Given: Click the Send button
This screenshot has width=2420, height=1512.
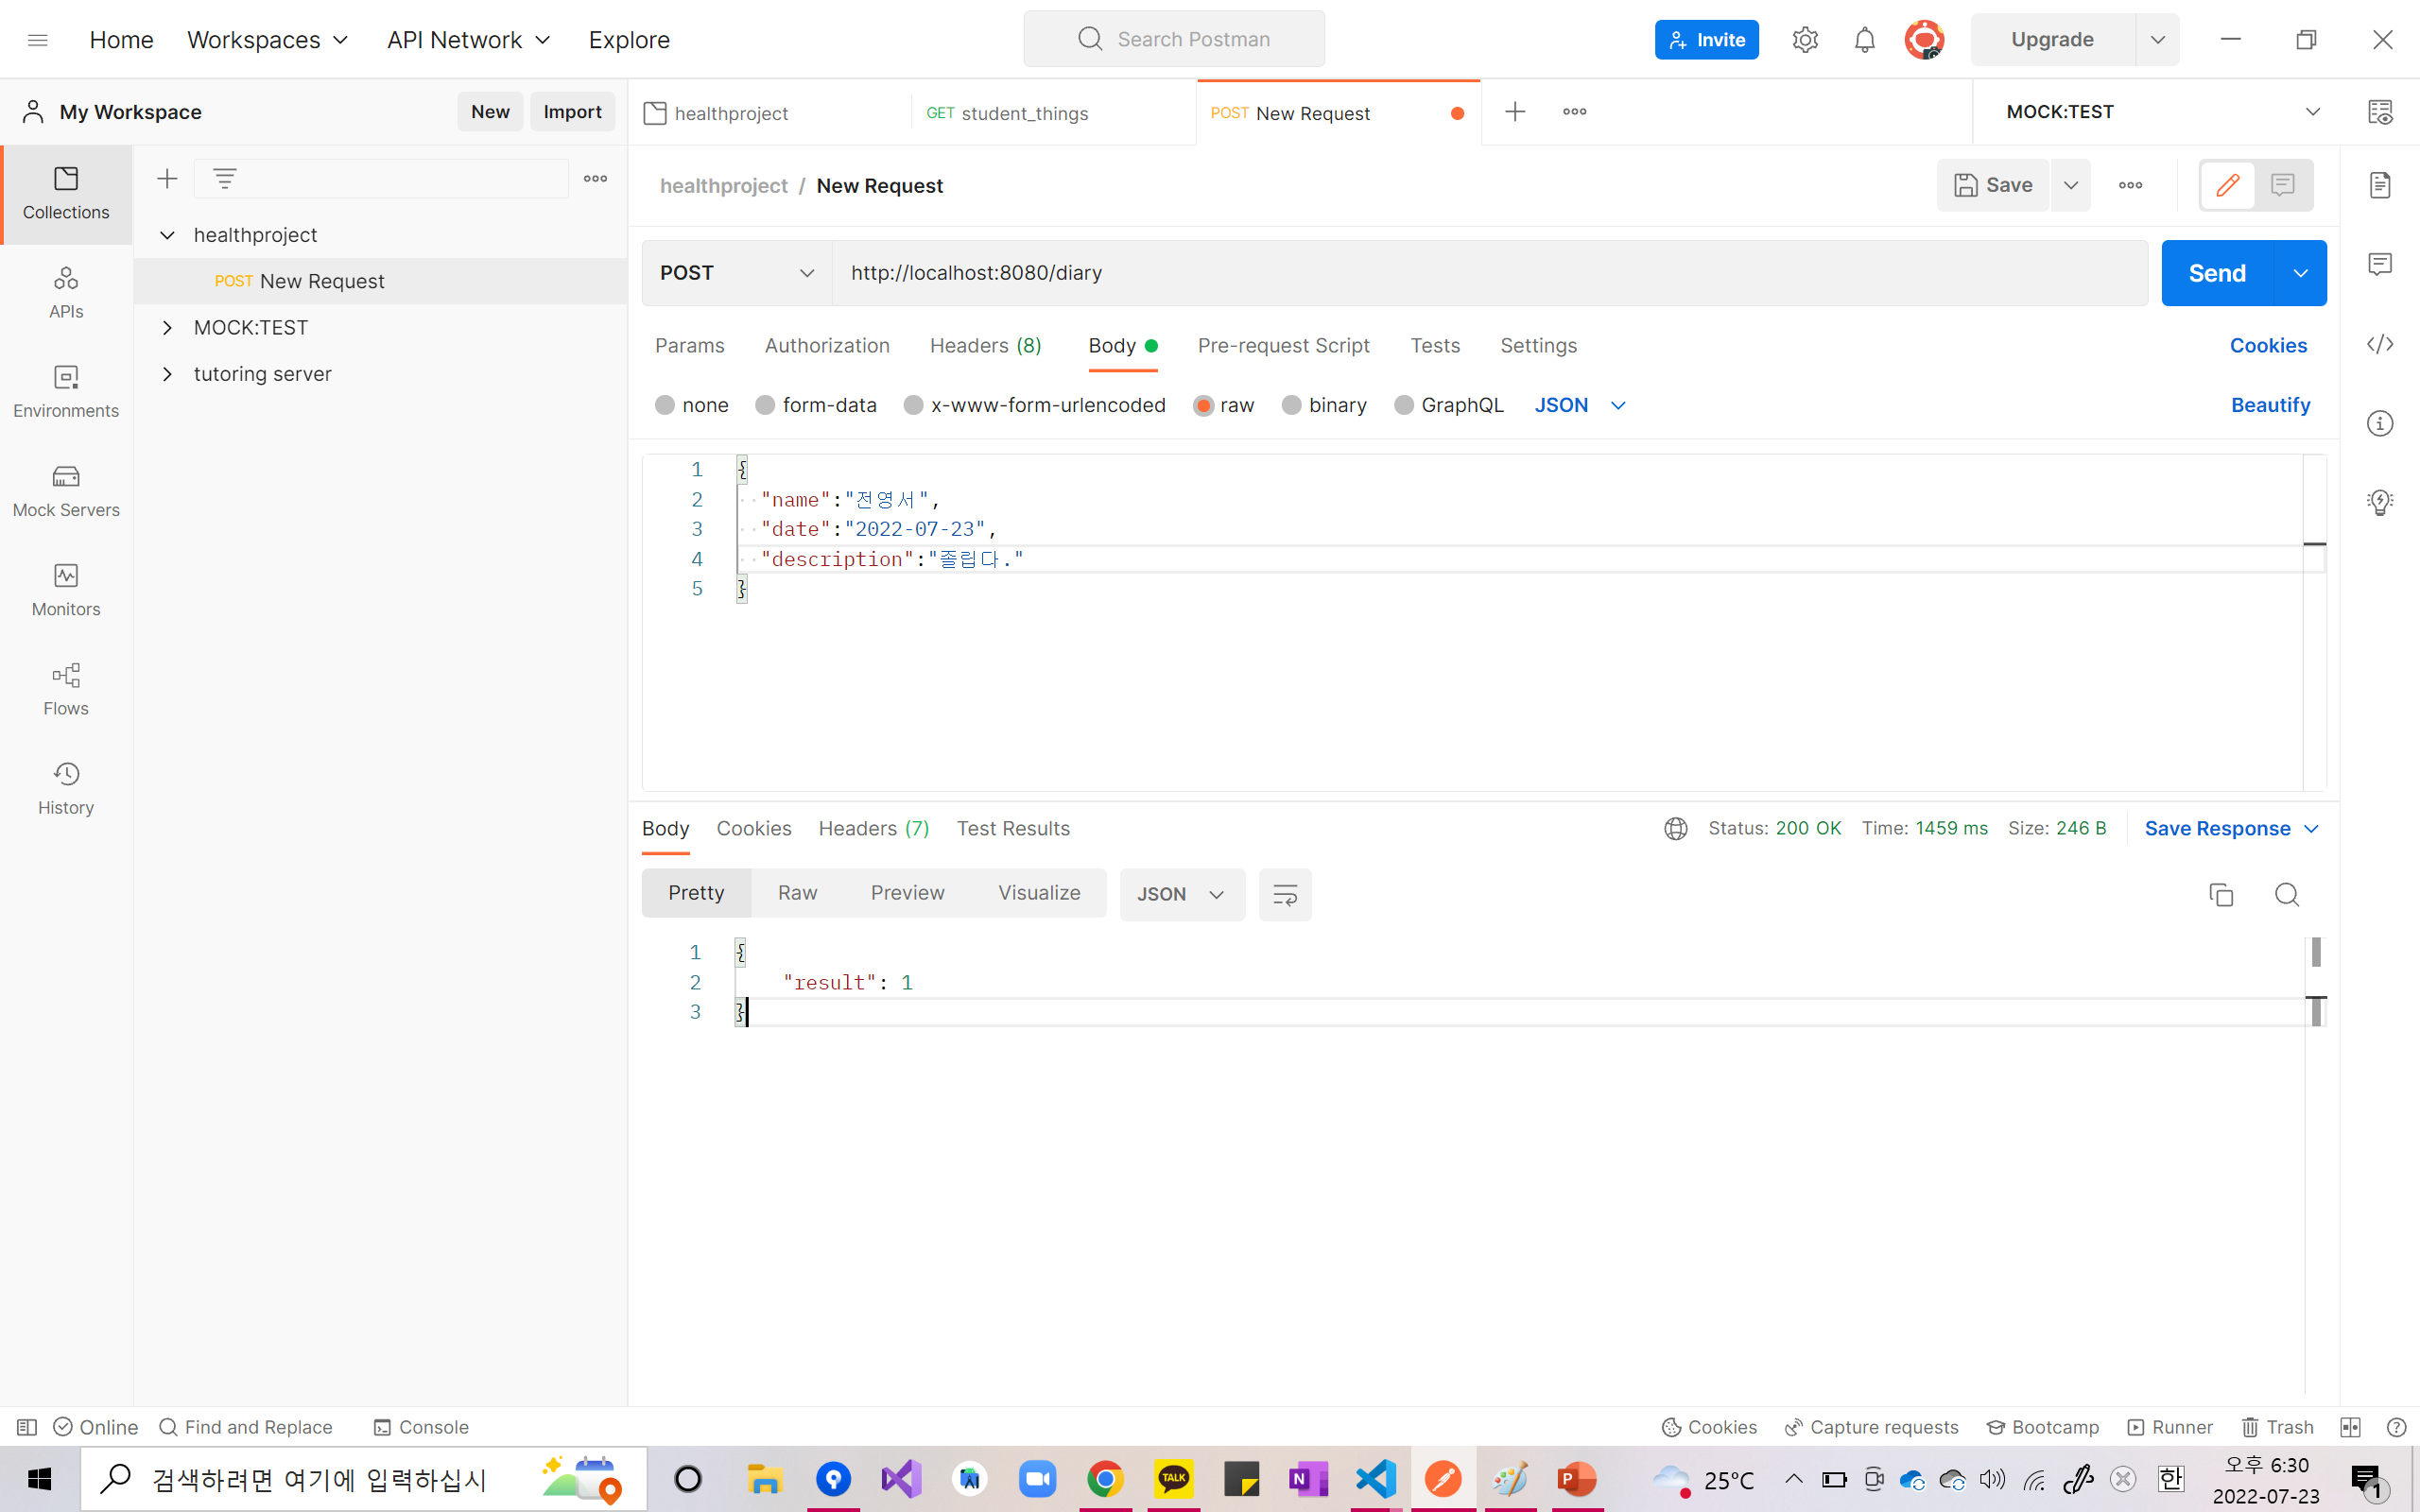Looking at the screenshot, I should click(x=2217, y=273).
